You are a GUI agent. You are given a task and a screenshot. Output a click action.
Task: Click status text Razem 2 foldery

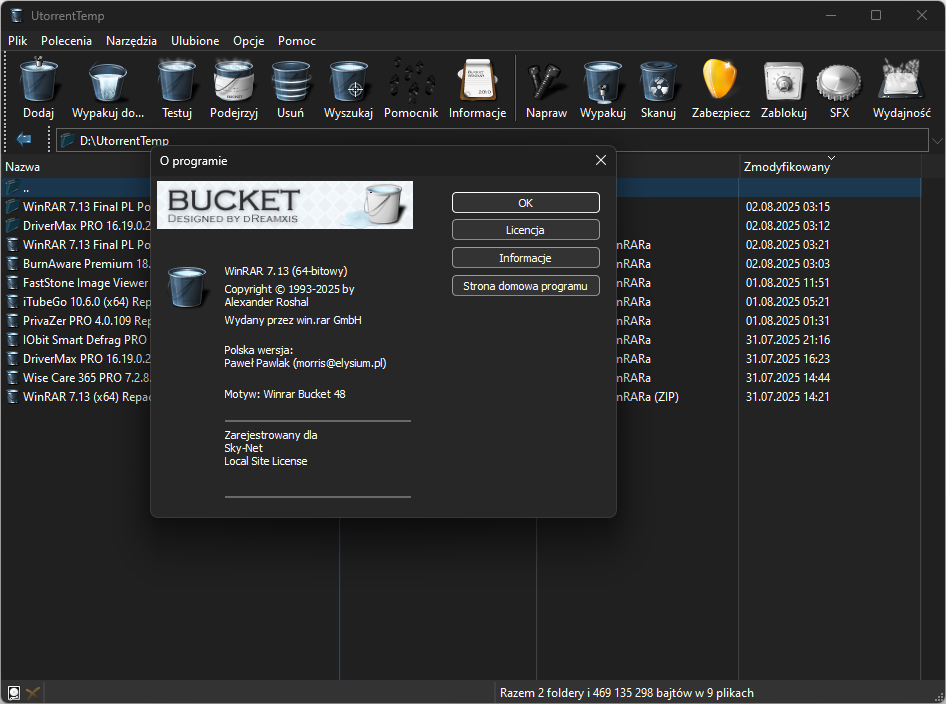(x=626, y=693)
